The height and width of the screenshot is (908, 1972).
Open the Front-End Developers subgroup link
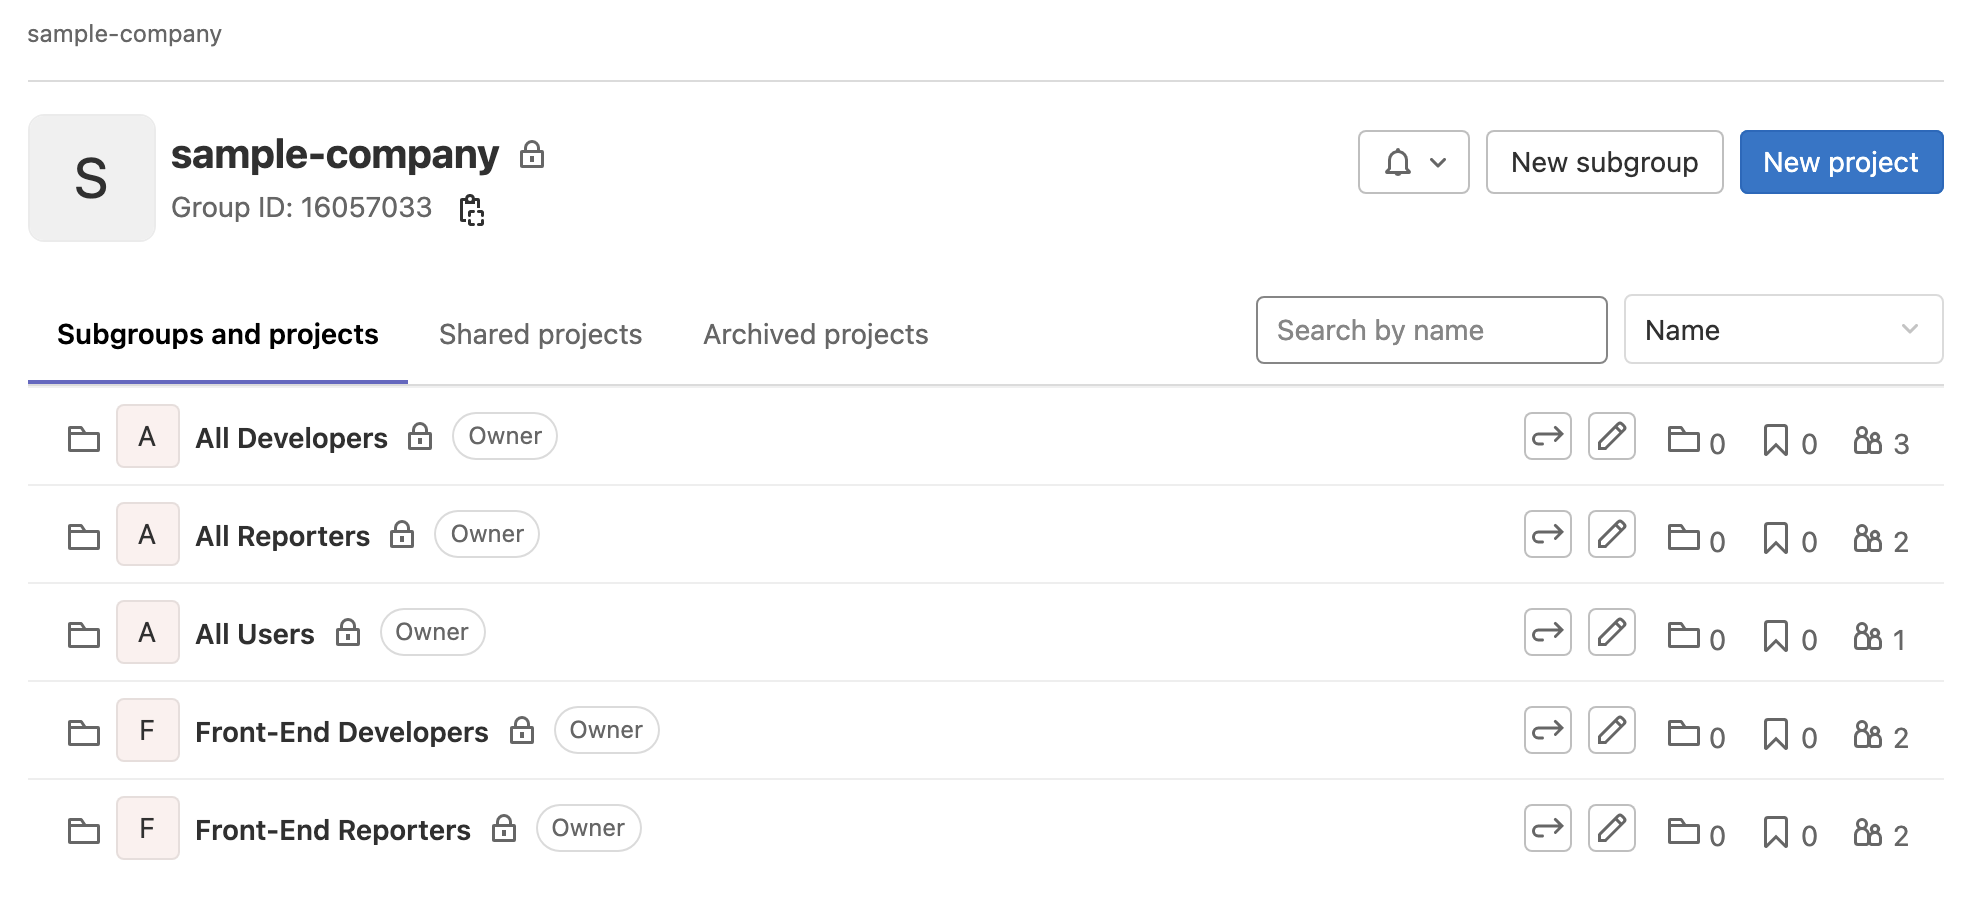point(342,732)
